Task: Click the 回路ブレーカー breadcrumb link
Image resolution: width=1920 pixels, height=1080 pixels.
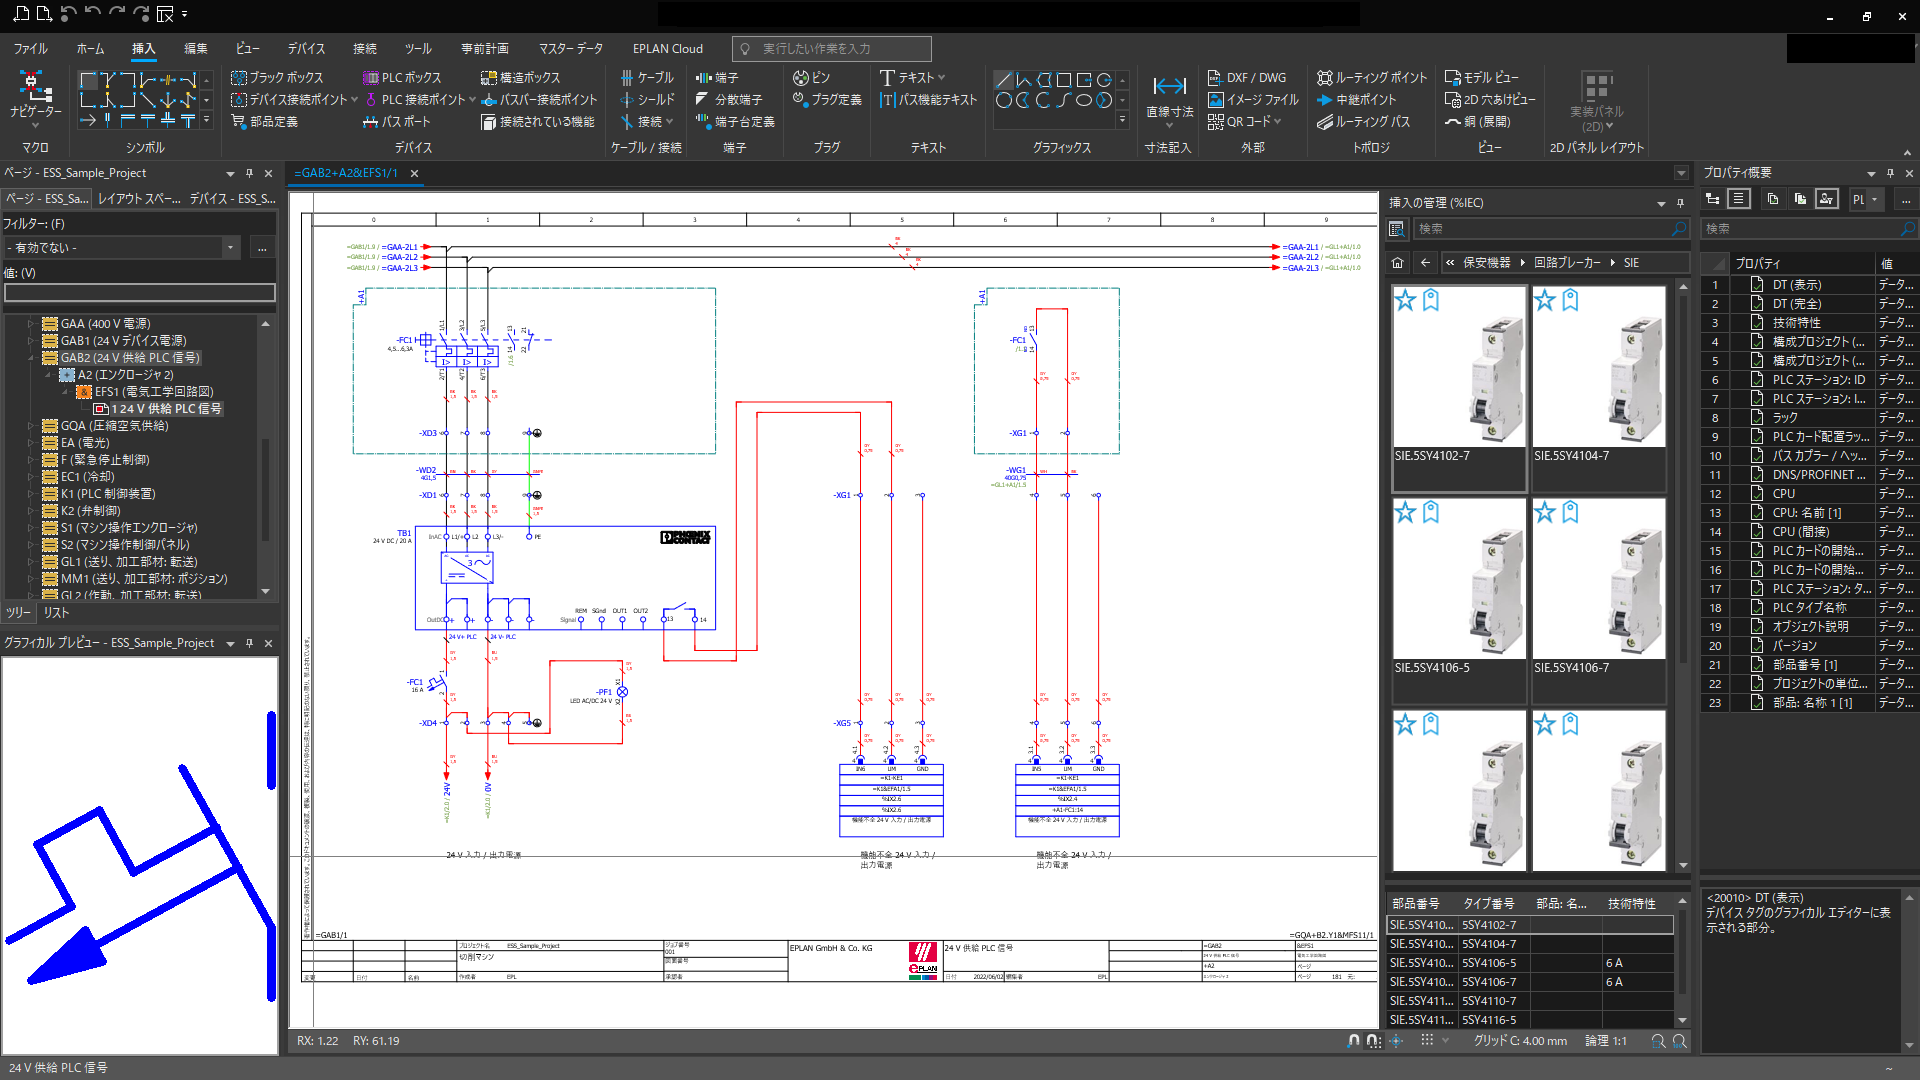Action: [1567, 263]
